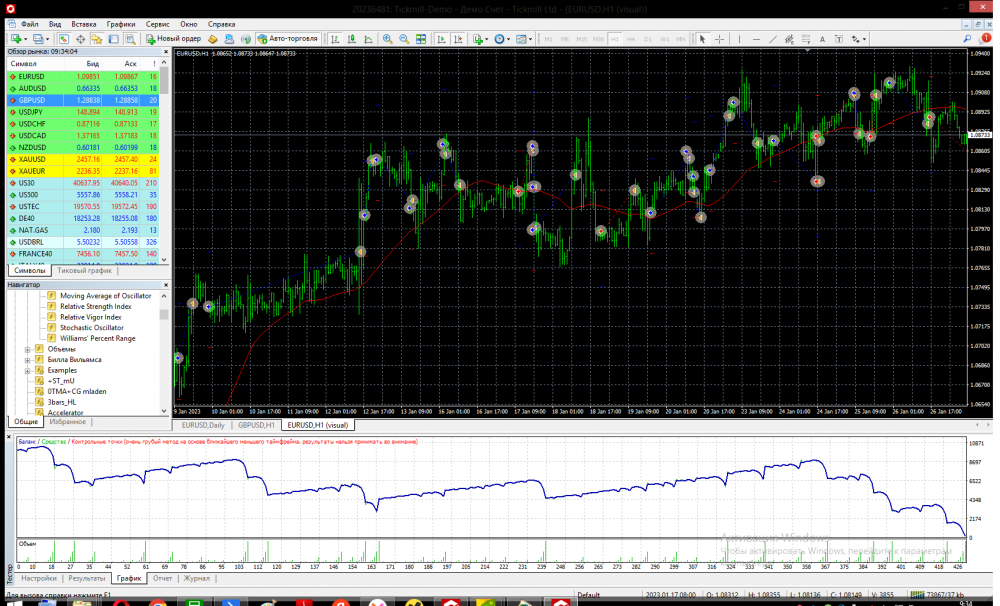The height and width of the screenshot is (606, 1000).
Task: Open the Отчет tester tab
Action: 163,578
